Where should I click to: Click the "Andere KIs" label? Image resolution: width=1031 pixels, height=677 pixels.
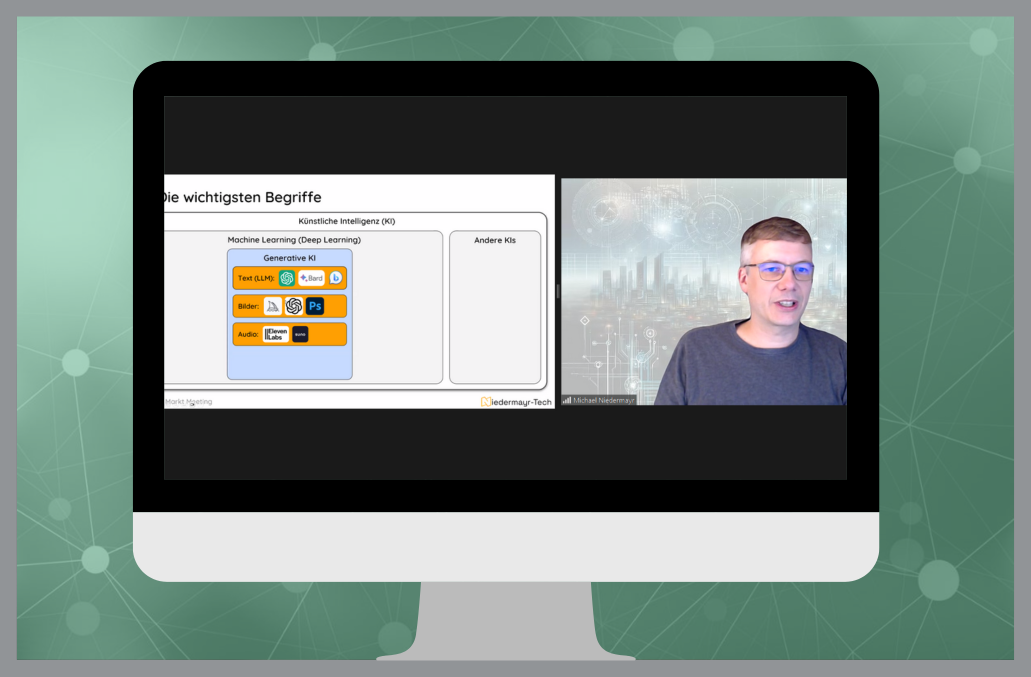pos(495,240)
